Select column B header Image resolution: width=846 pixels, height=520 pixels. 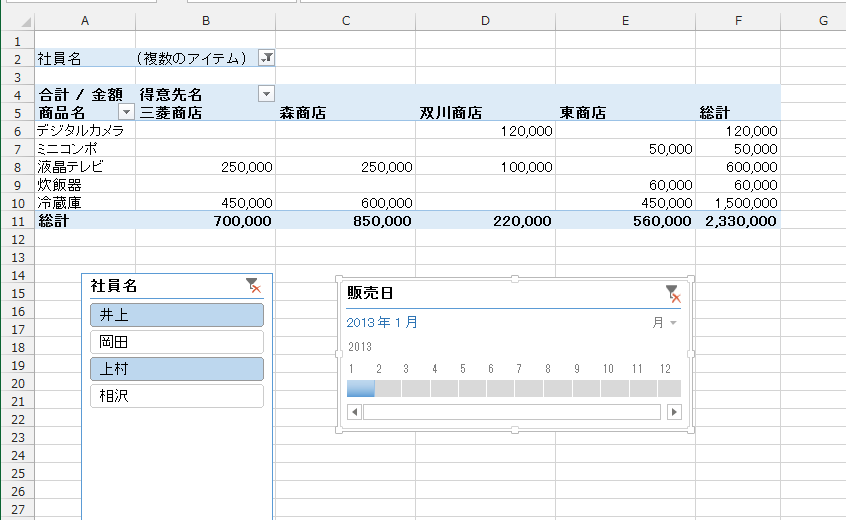coord(206,20)
